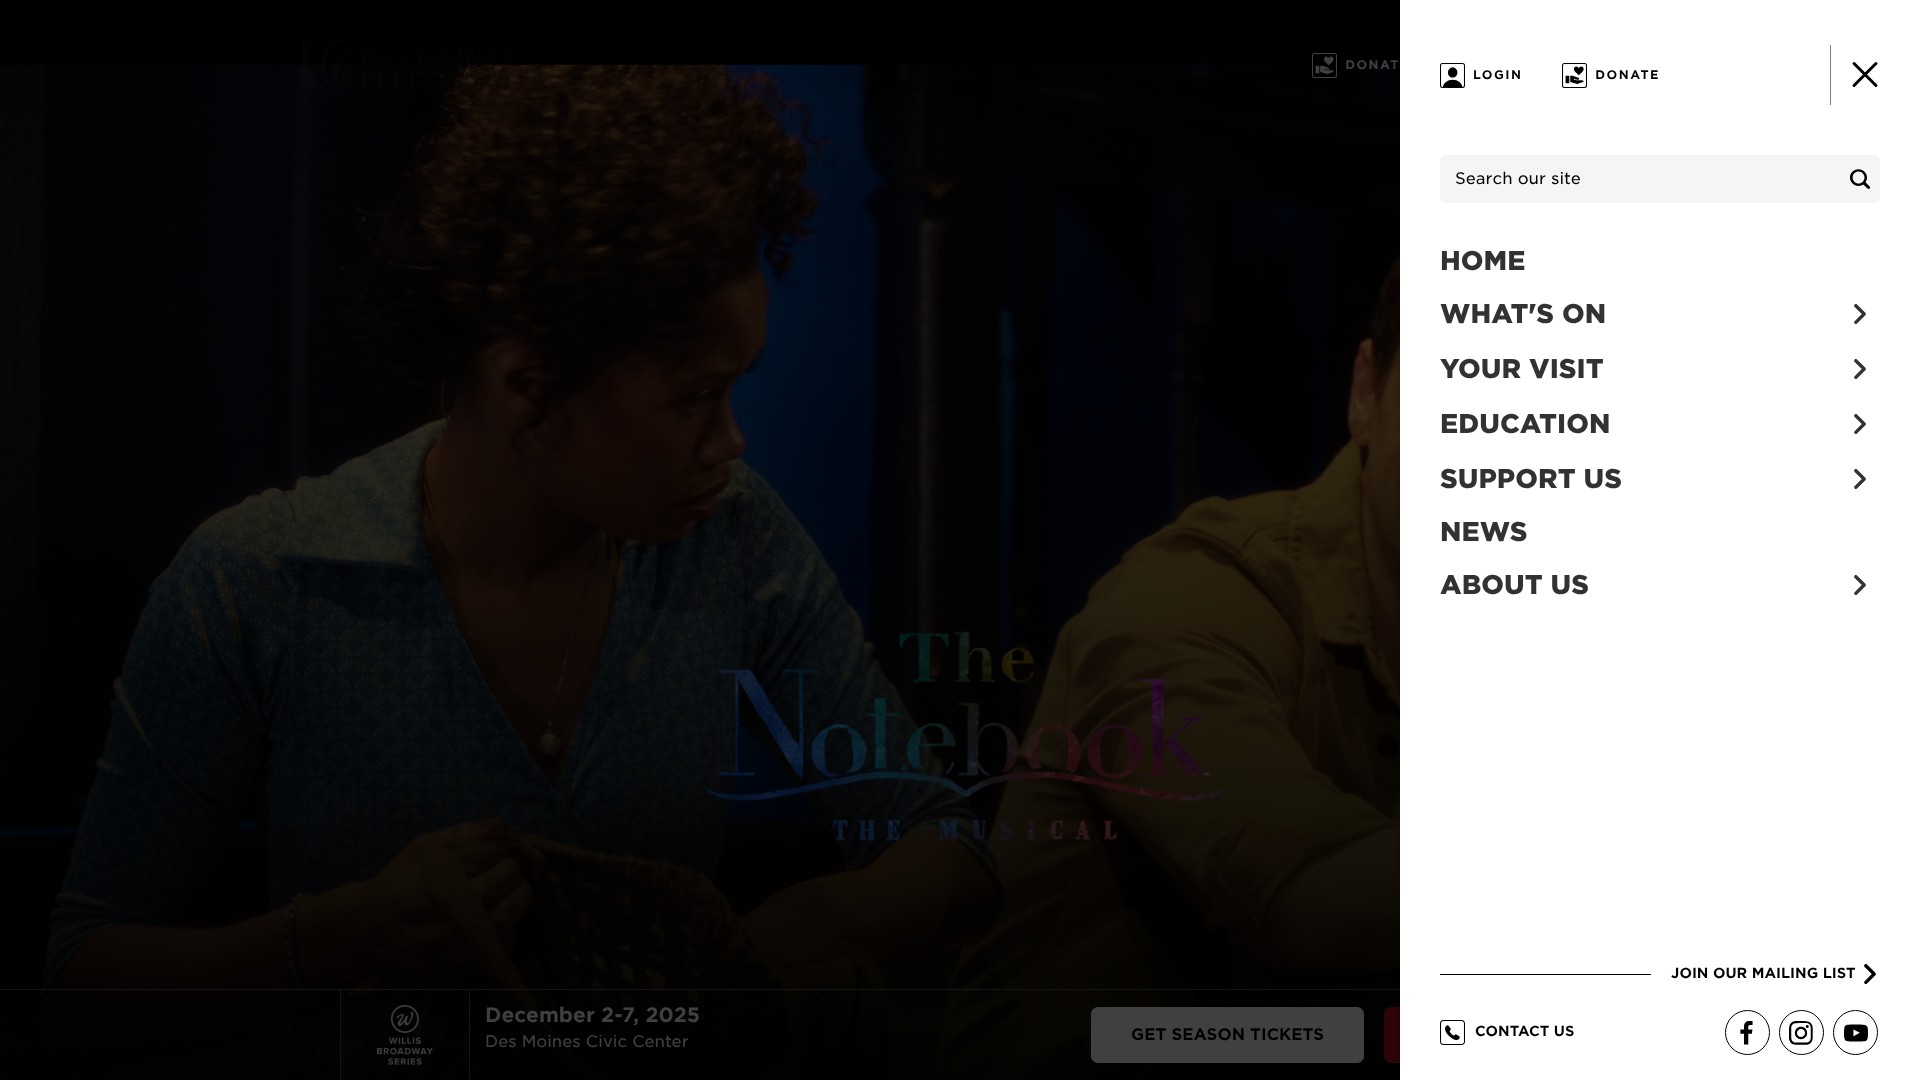This screenshot has height=1080, width=1920.
Task: Close the side navigation menu
Action: click(x=1864, y=75)
